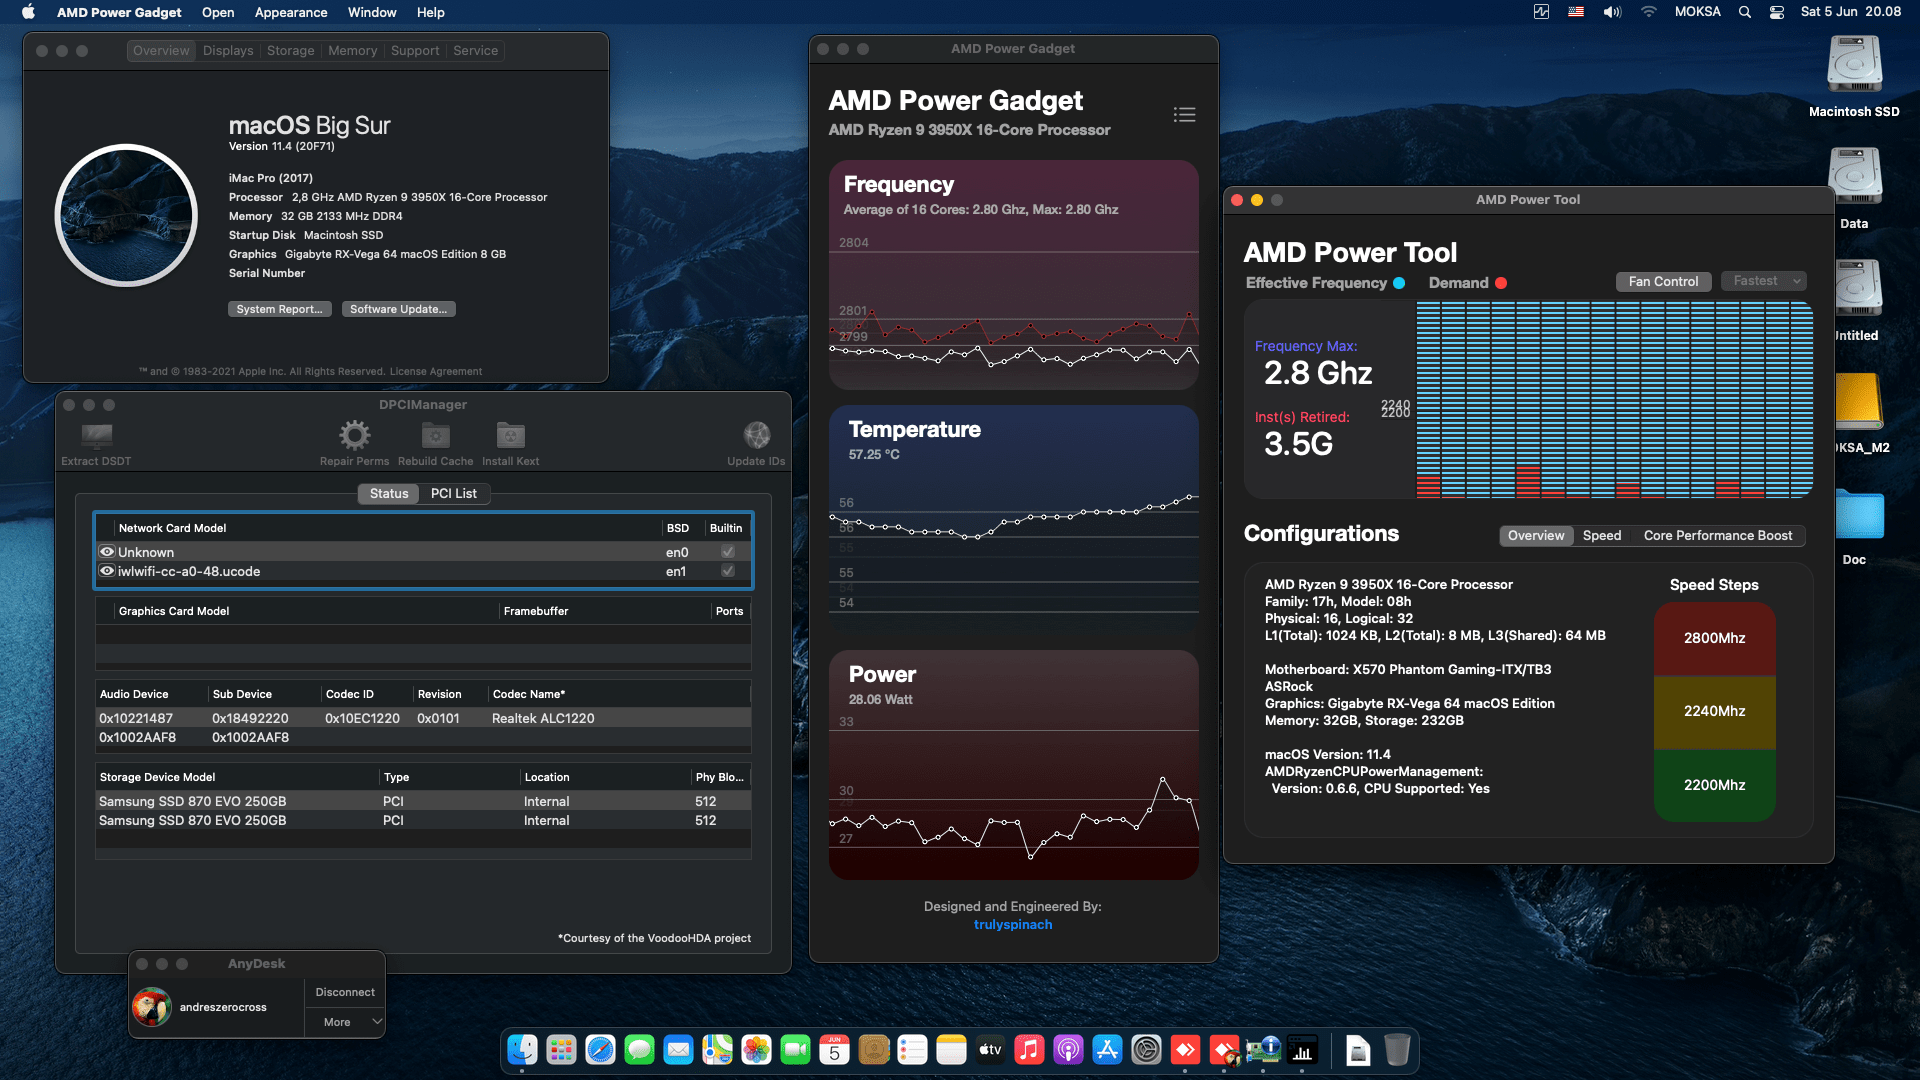Select the 2200Mhz speed step

1714,785
